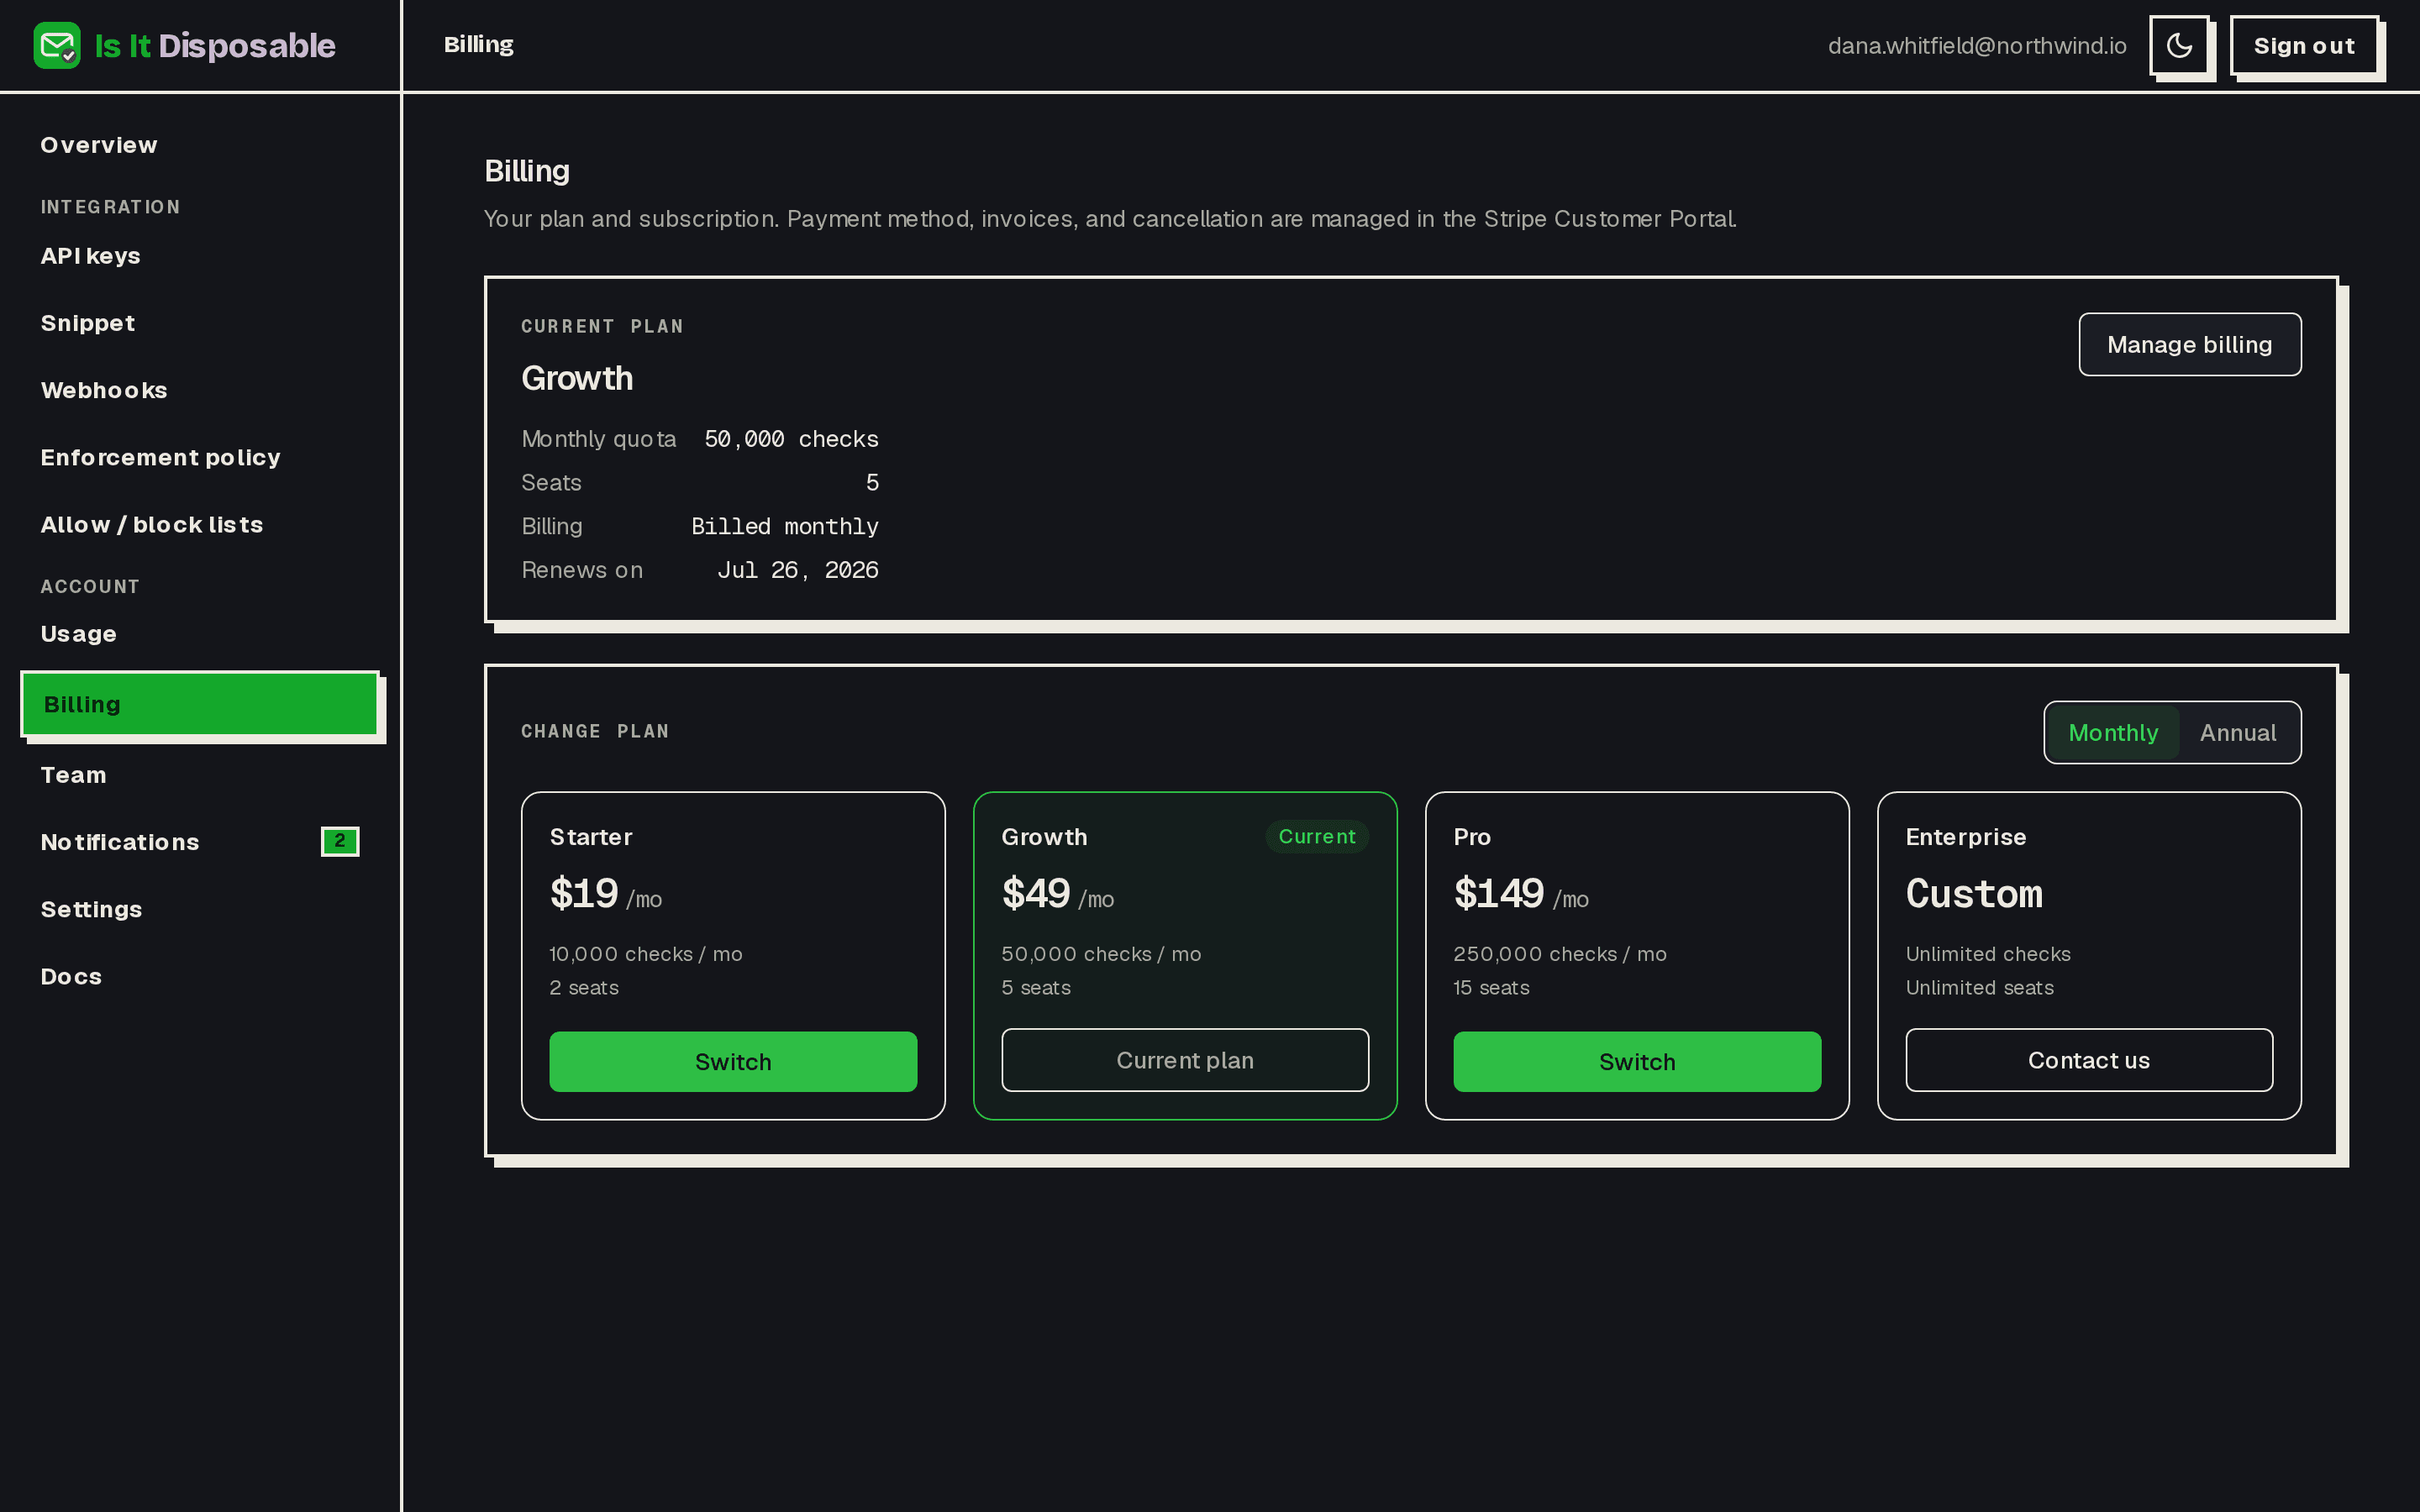Click the Enterprise plan title
2420x1512 pixels.
[x=1966, y=837]
